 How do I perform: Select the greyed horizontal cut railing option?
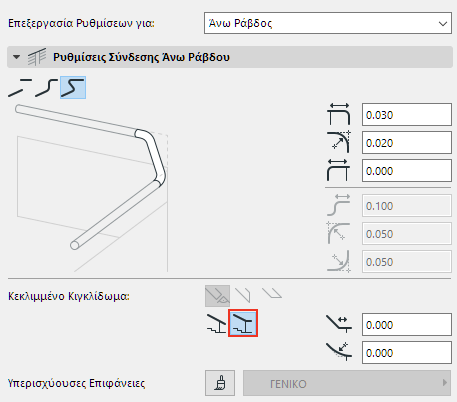[x=272, y=293]
